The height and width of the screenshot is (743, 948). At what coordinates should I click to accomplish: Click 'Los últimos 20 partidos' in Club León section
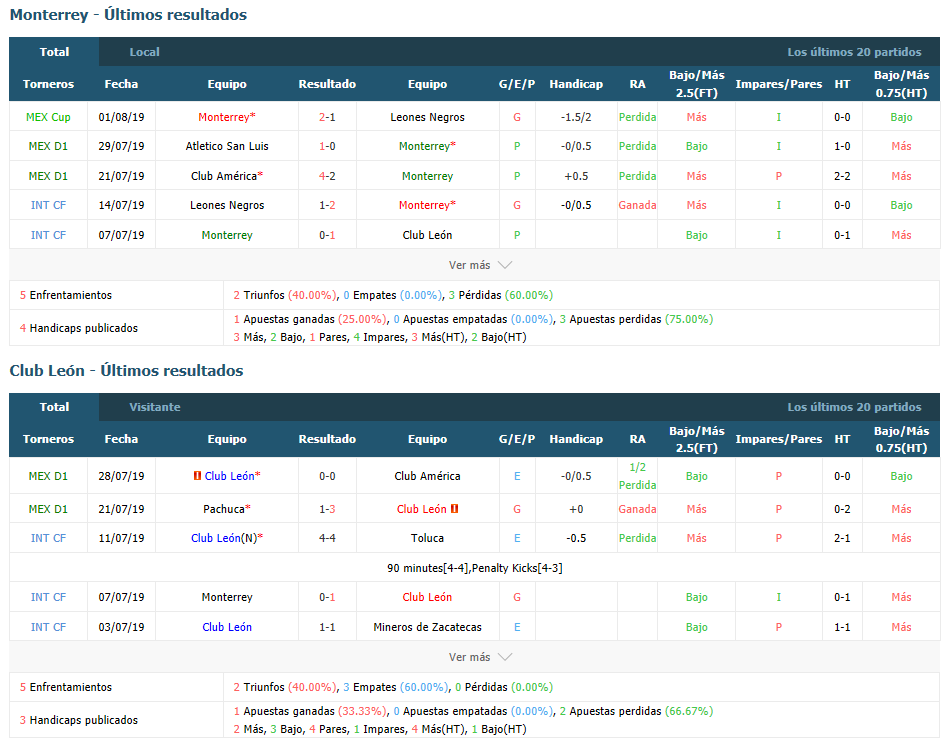coord(854,407)
